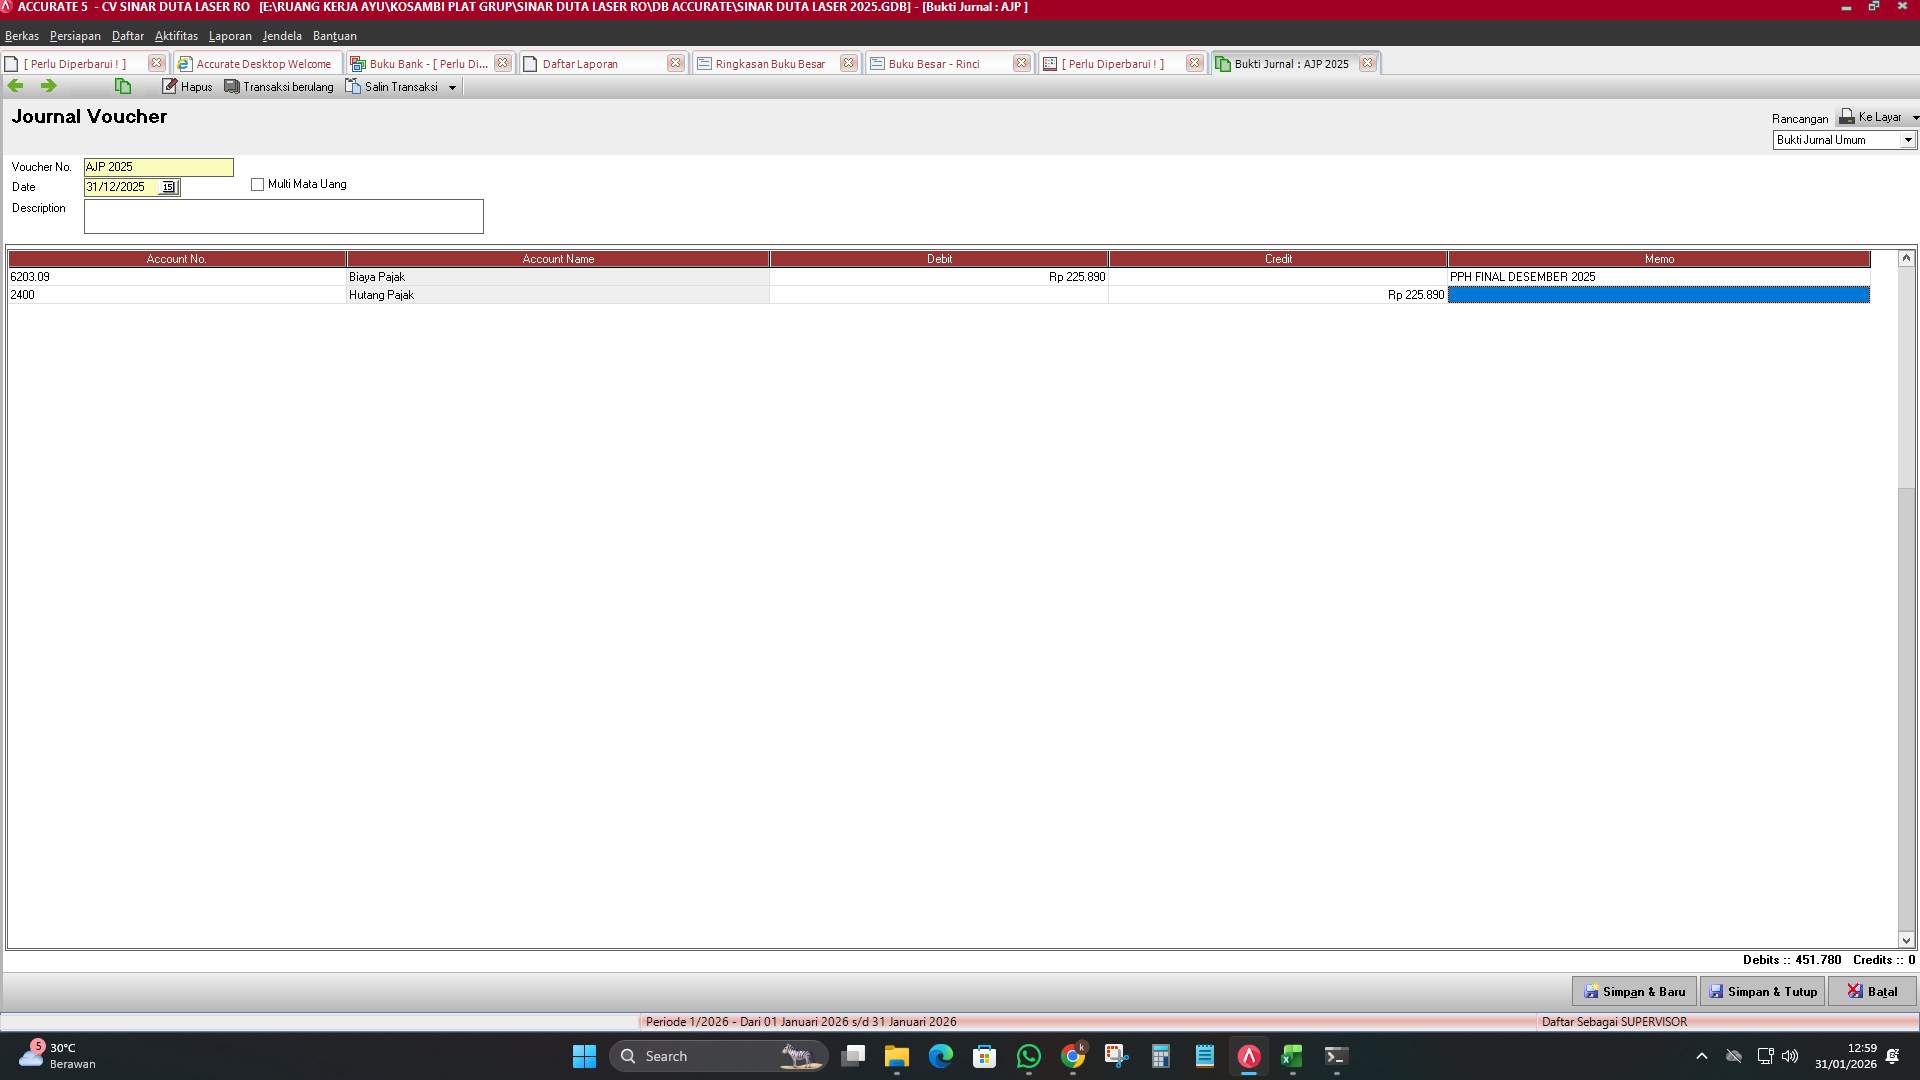1920x1080 pixels.
Task: Open the Bukti Jurnal Umum dropdown
Action: [1906, 140]
